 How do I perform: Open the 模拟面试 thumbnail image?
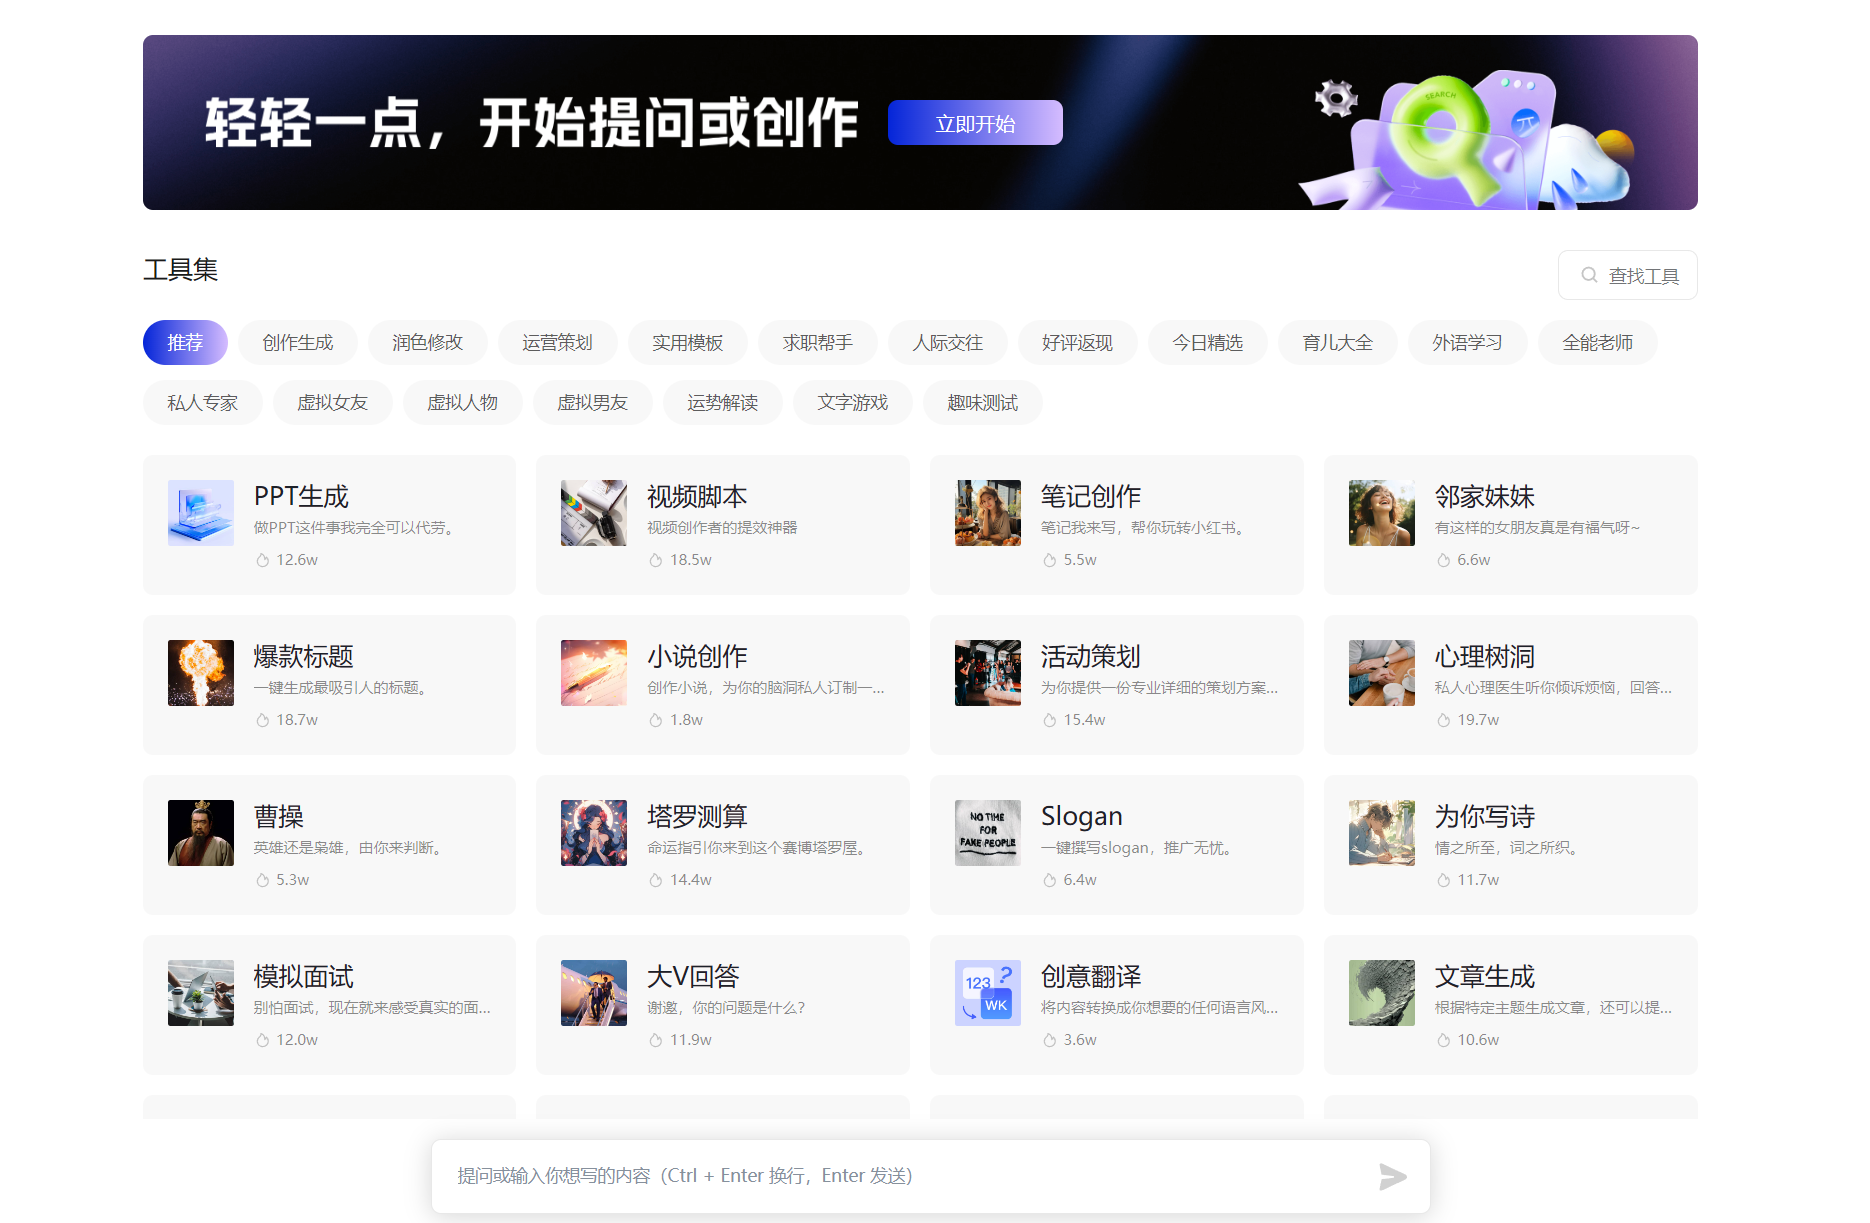coord(201,993)
